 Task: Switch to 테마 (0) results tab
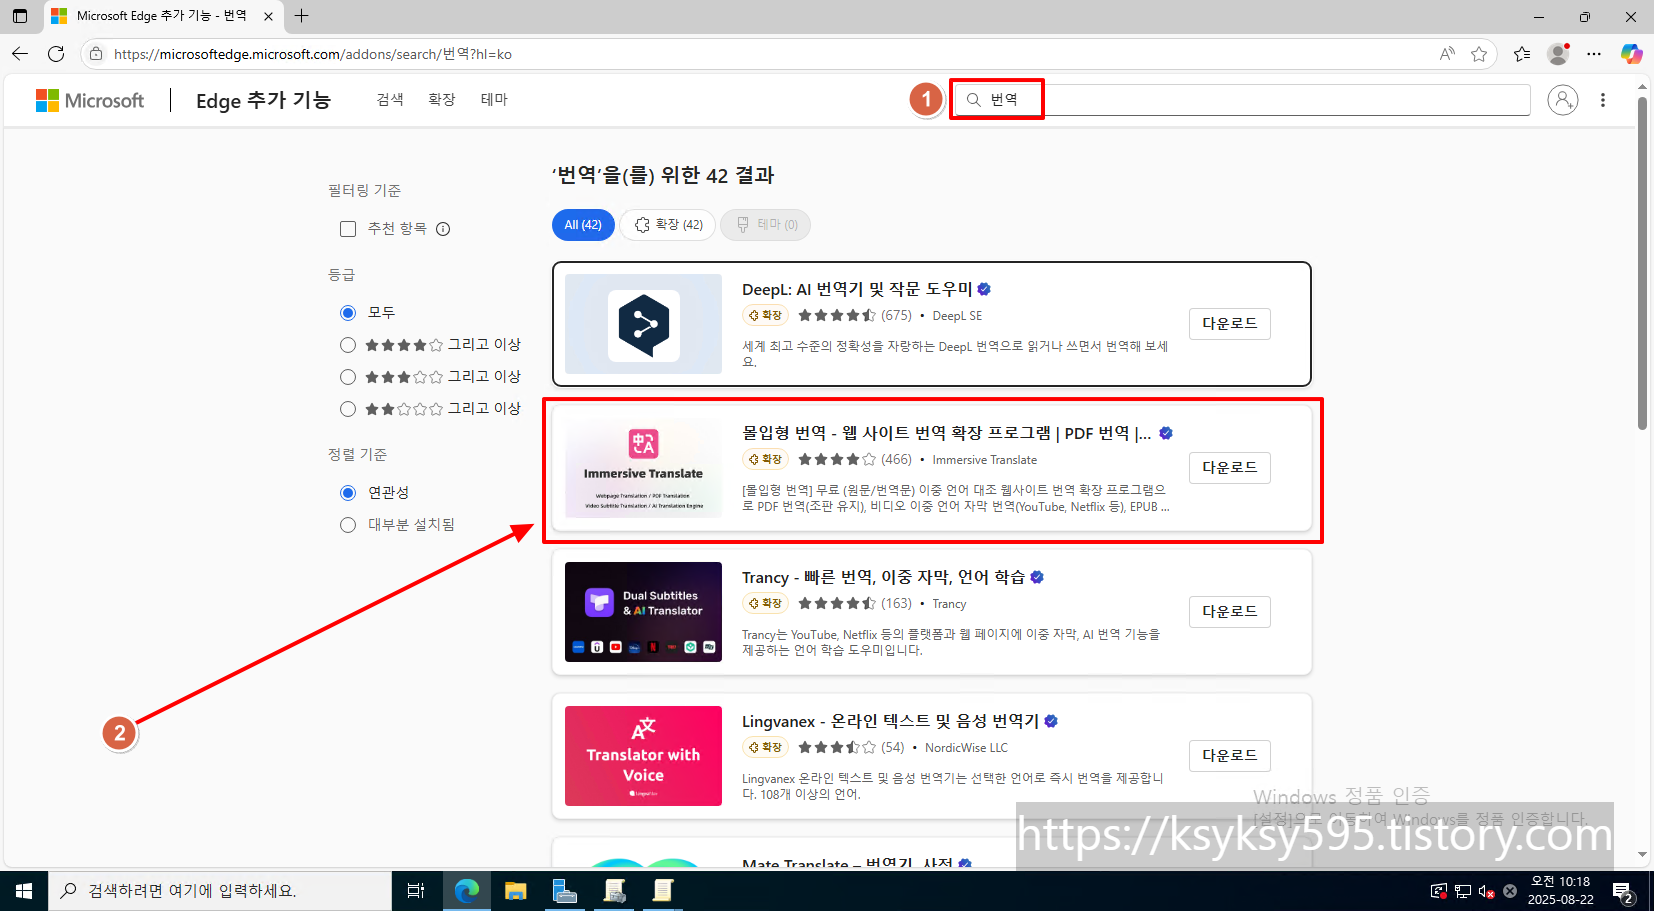point(766,225)
